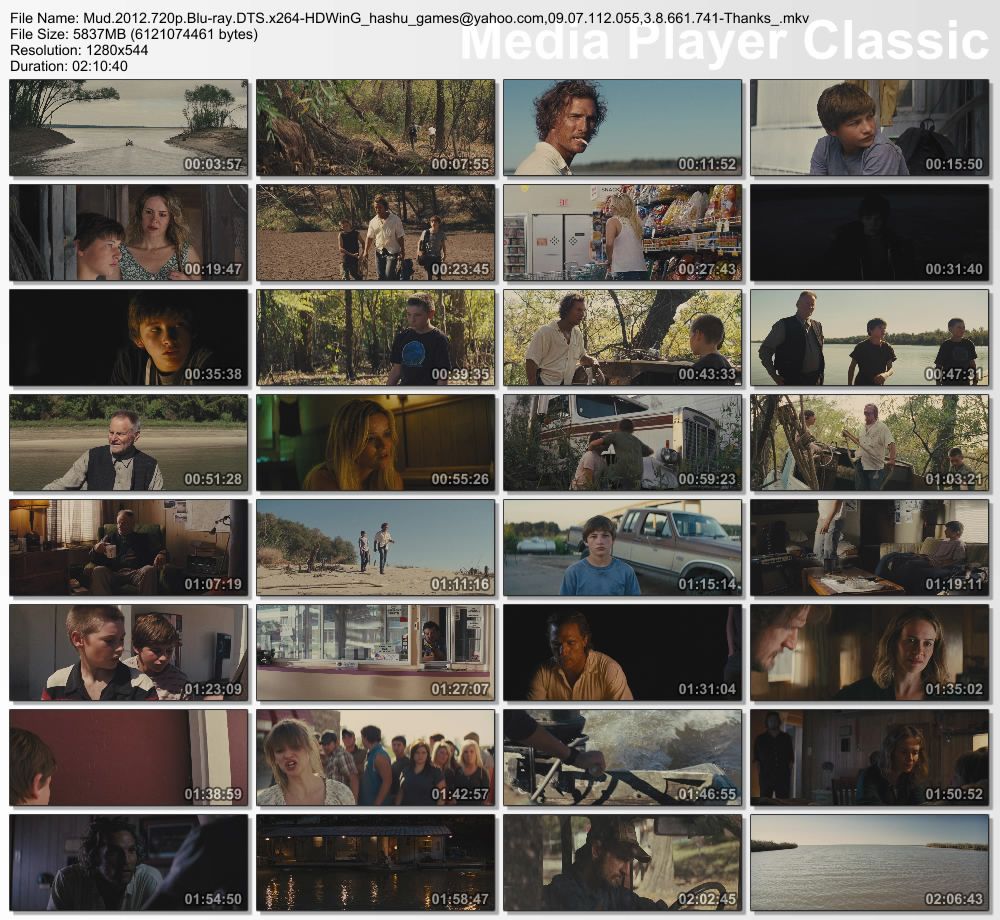Choose the thumbnail marked 01:23:09

(129, 653)
